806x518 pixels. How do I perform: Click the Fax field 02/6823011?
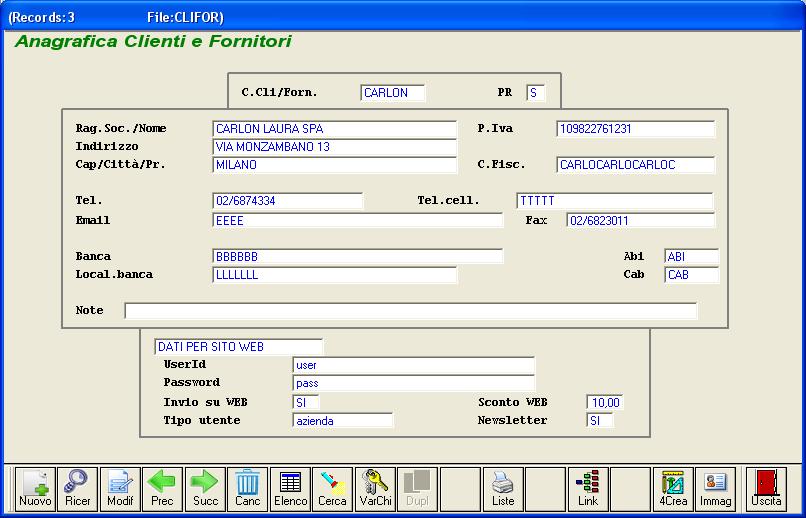pos(640,220)
